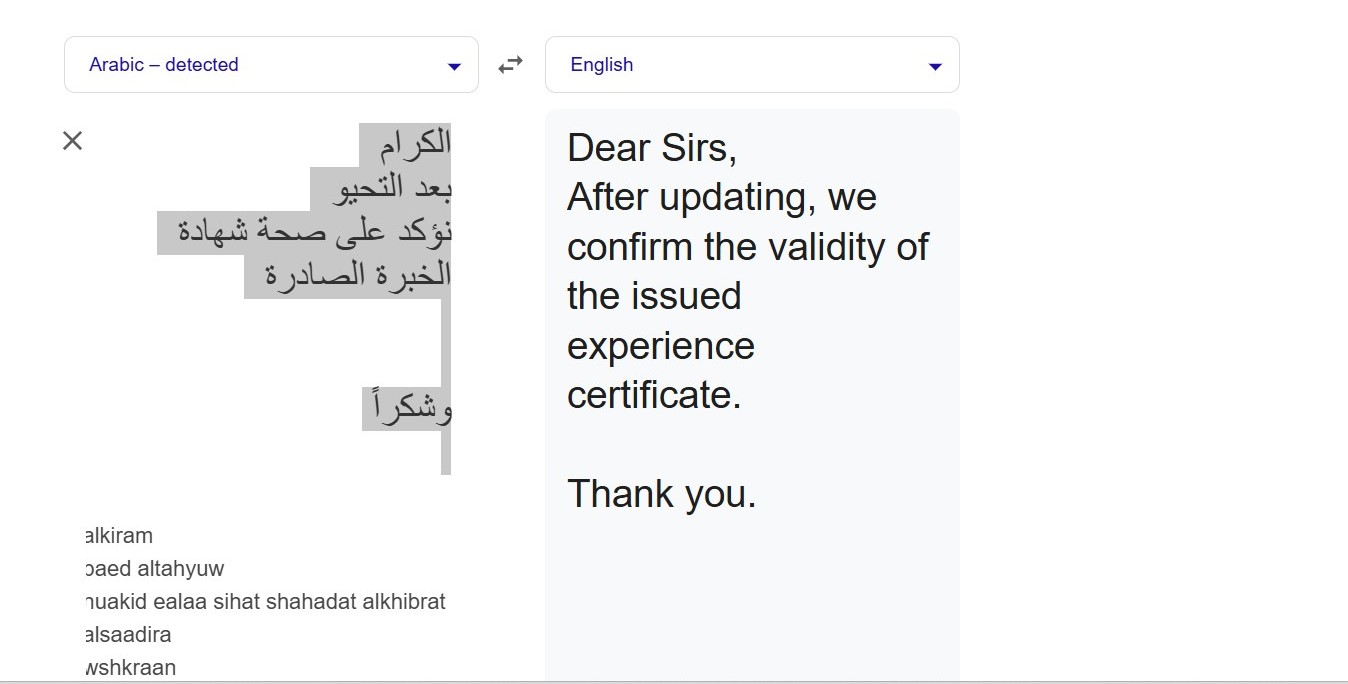Viewport: 1348px width, 684px height.
Task: Click the translated word "experience"
Action: pos(660,346)
